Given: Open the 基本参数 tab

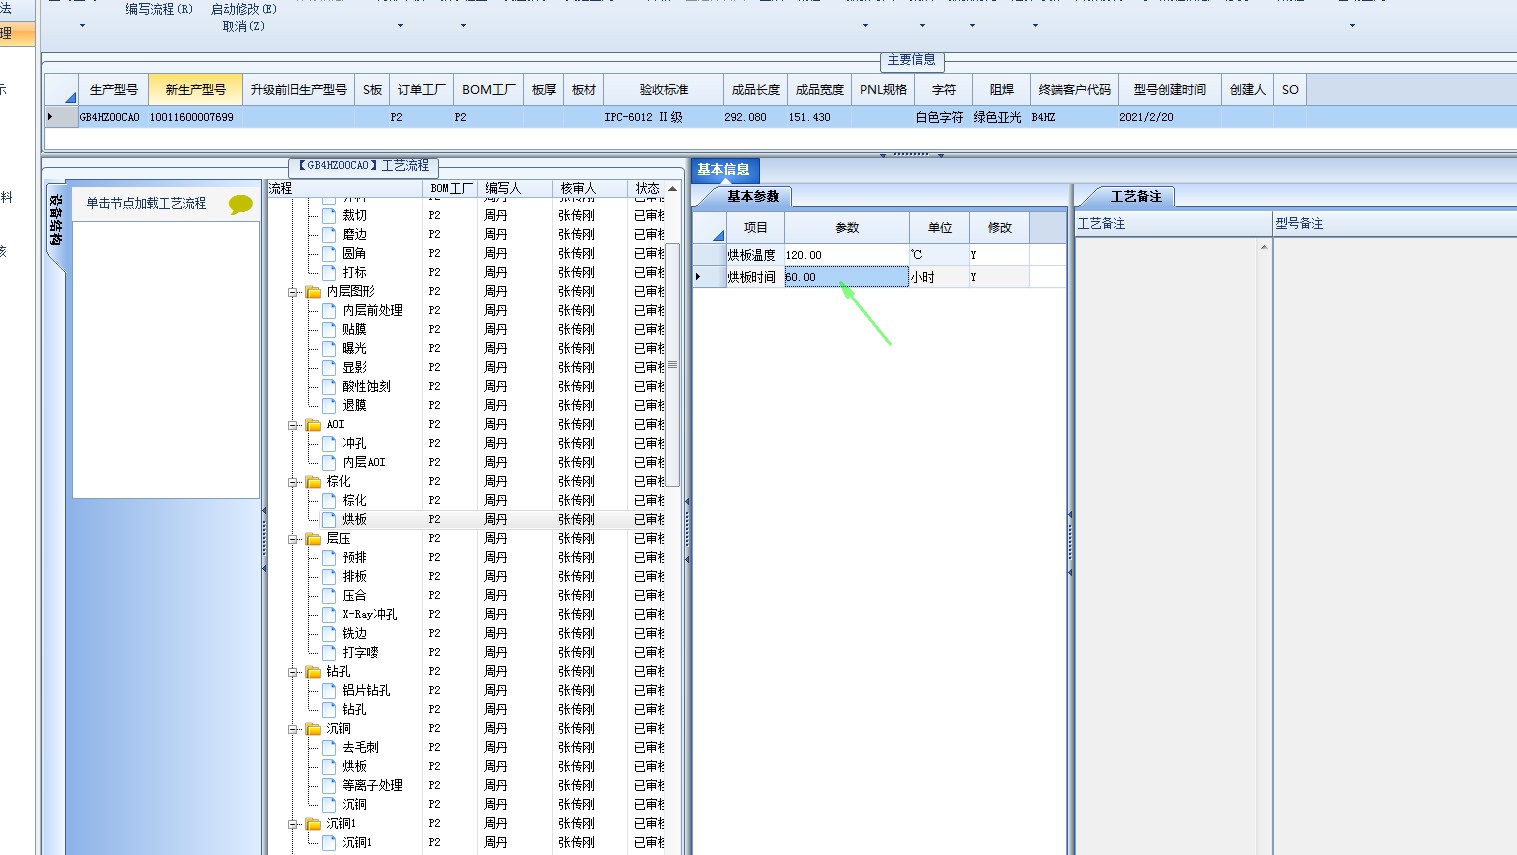Looking at the screenshot, I should 752,196.
